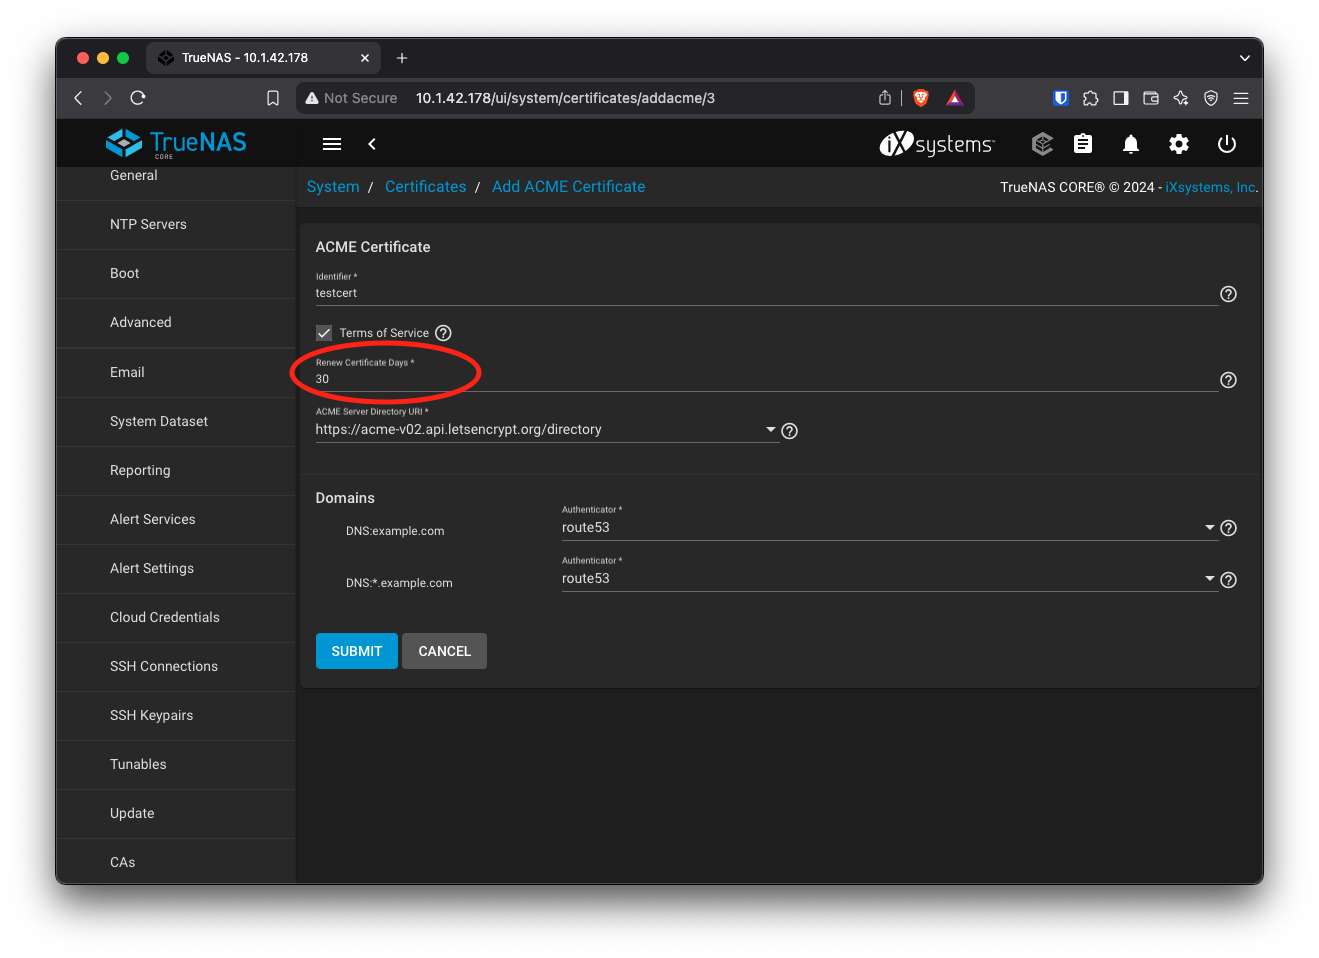
Task: Bookmark this page in the browser
Action: pos(273,98)
